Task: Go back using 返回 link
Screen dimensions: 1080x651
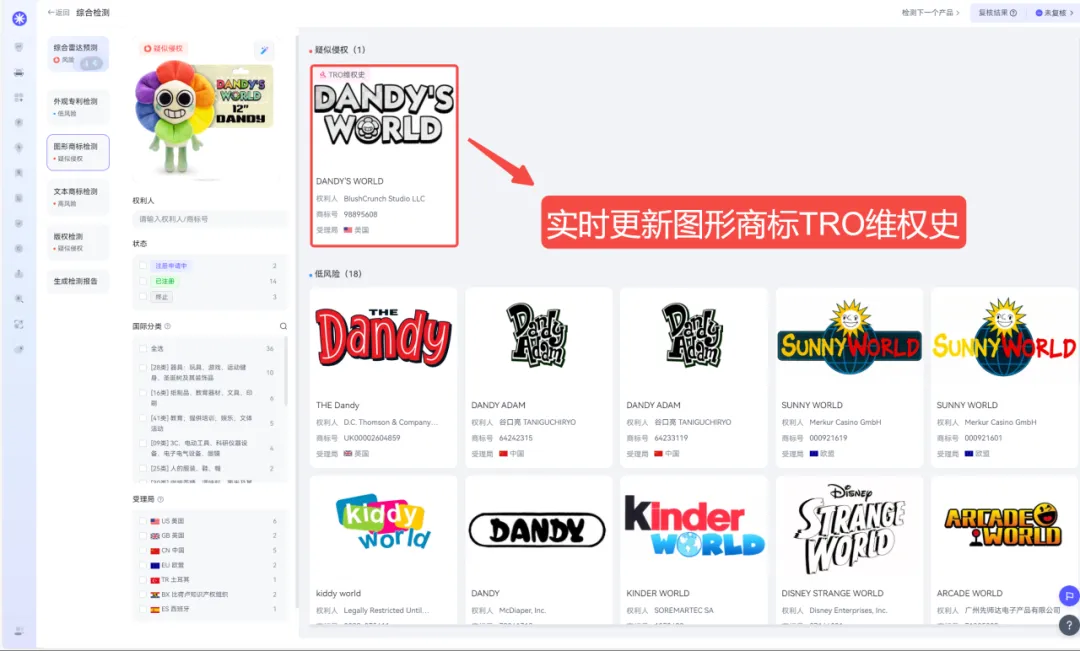Action: (x=59, y=12)
